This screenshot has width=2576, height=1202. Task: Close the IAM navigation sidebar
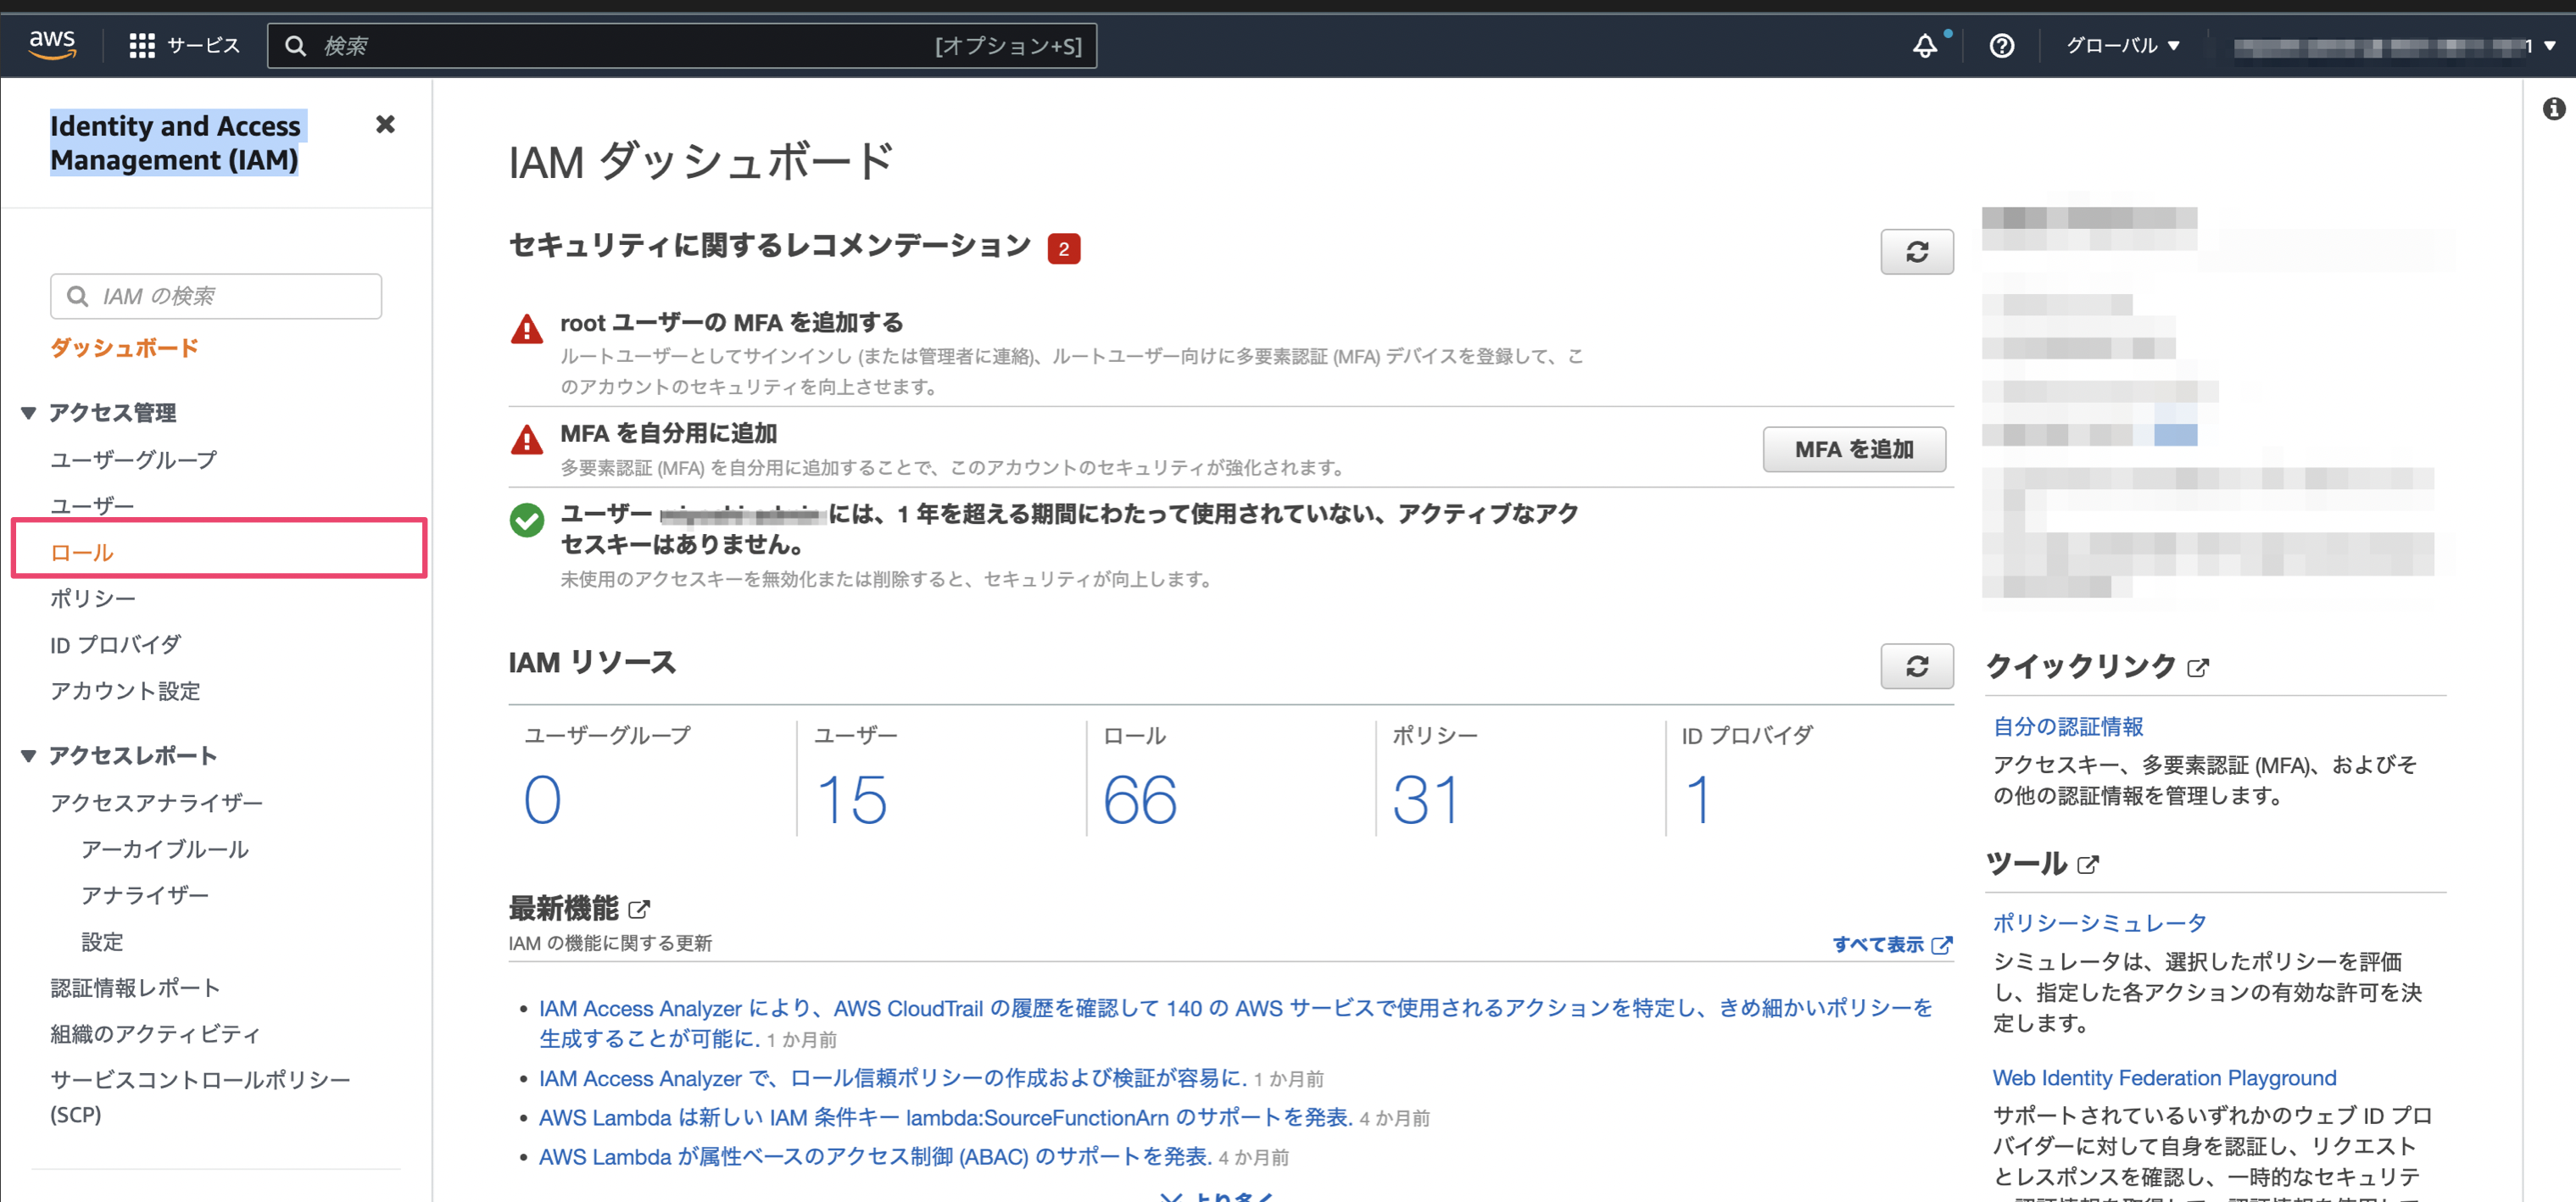(x=385, y=124)
